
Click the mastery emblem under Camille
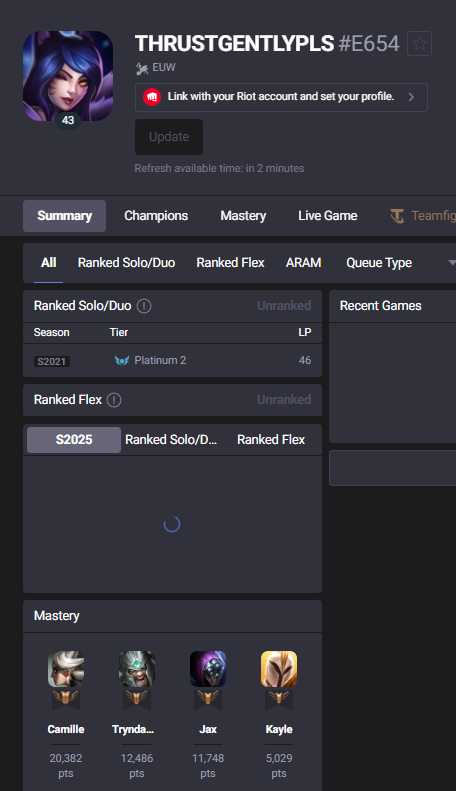(x=66, y=699)
